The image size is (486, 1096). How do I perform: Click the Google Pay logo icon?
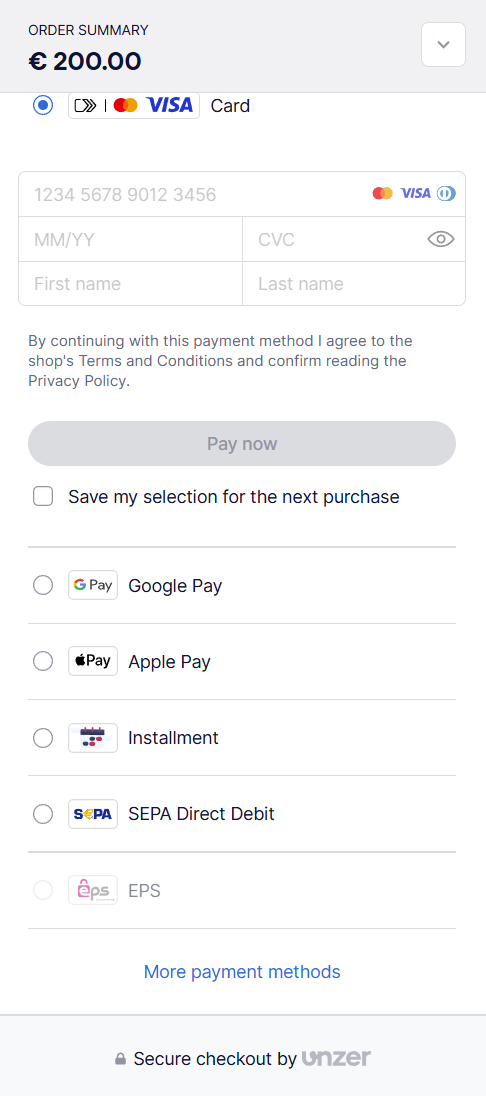click(x=93, y=585)
